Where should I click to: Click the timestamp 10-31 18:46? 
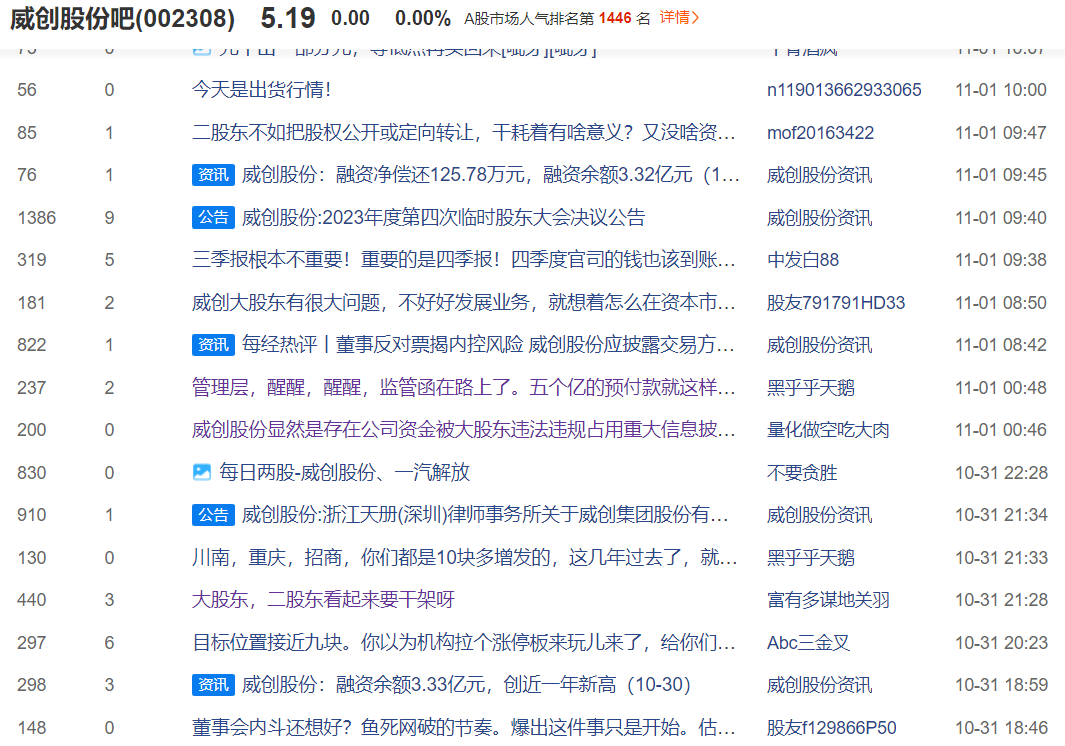[1002, 728]
